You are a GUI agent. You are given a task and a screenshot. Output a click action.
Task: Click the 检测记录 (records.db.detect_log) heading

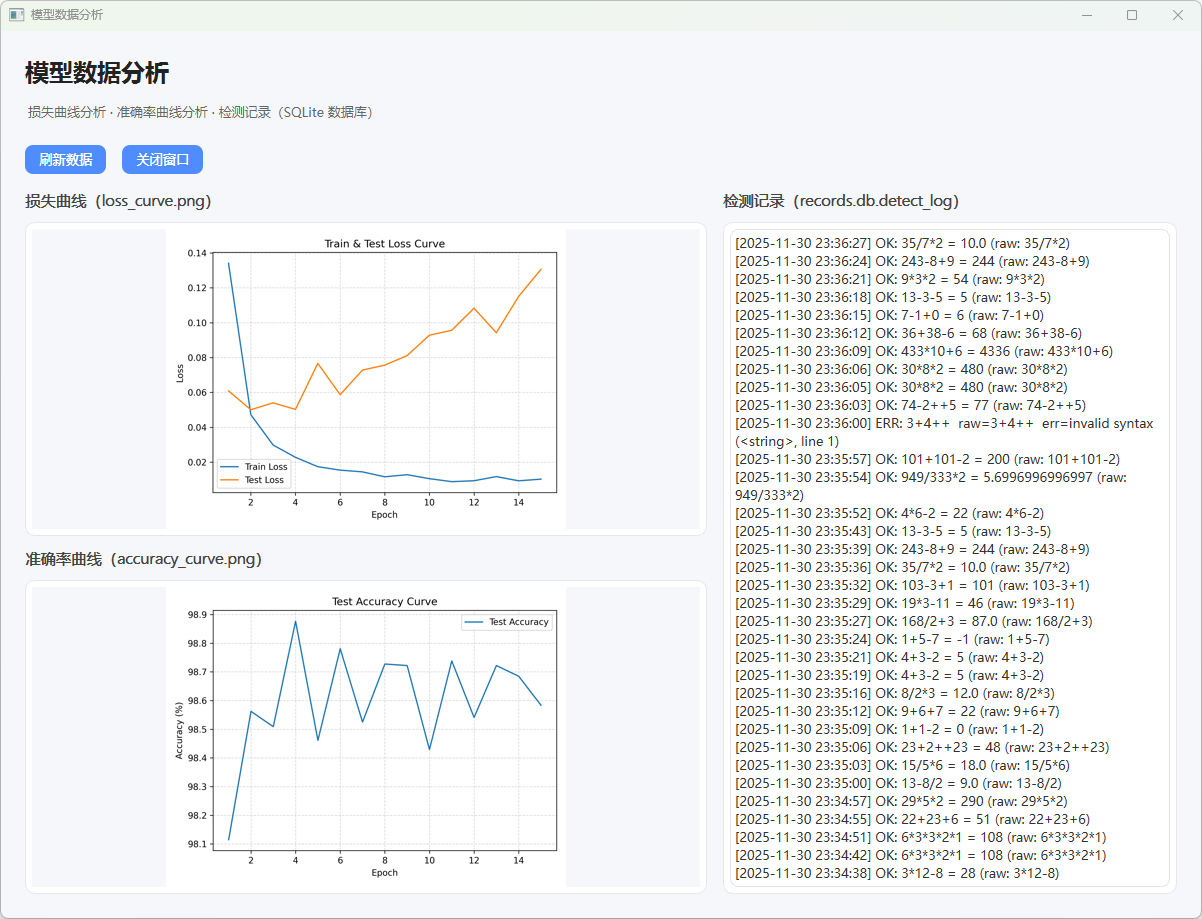tap(841, 201)
